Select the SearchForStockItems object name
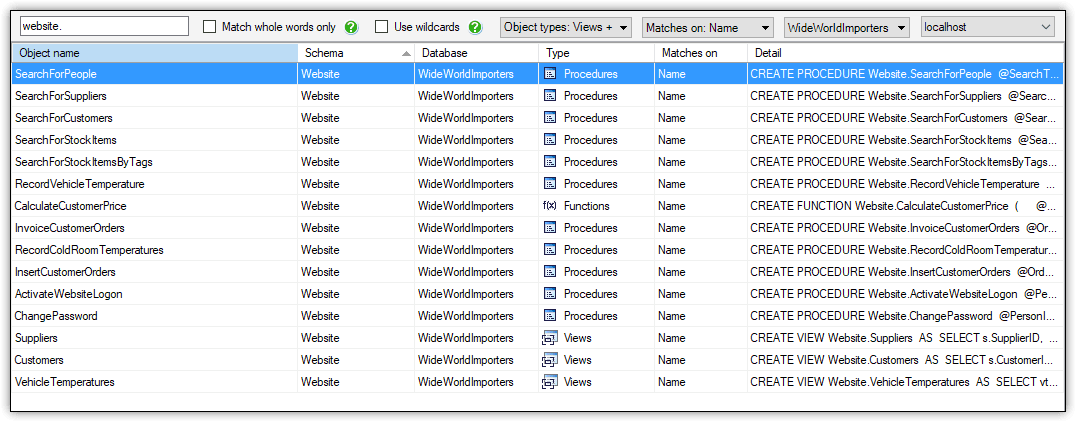 pos(66,140)
